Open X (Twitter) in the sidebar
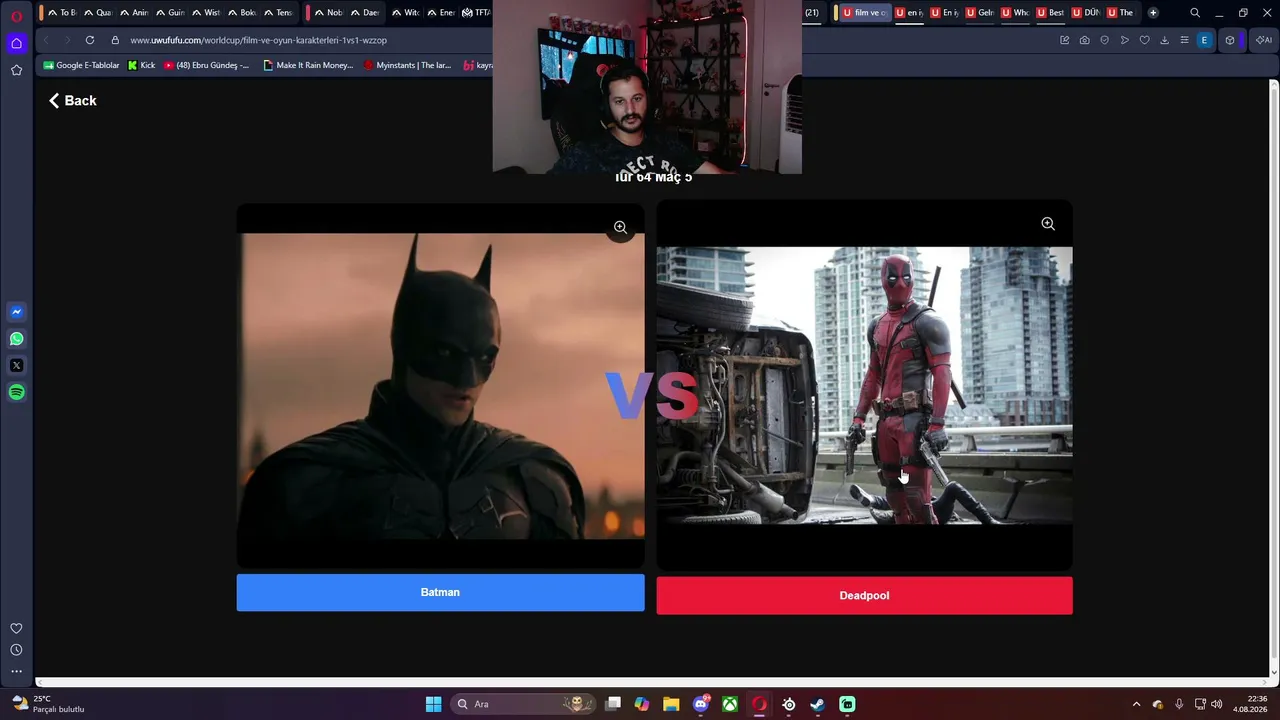The height and width of the screenshot is (720, 1280). click(x=16, y=366)
